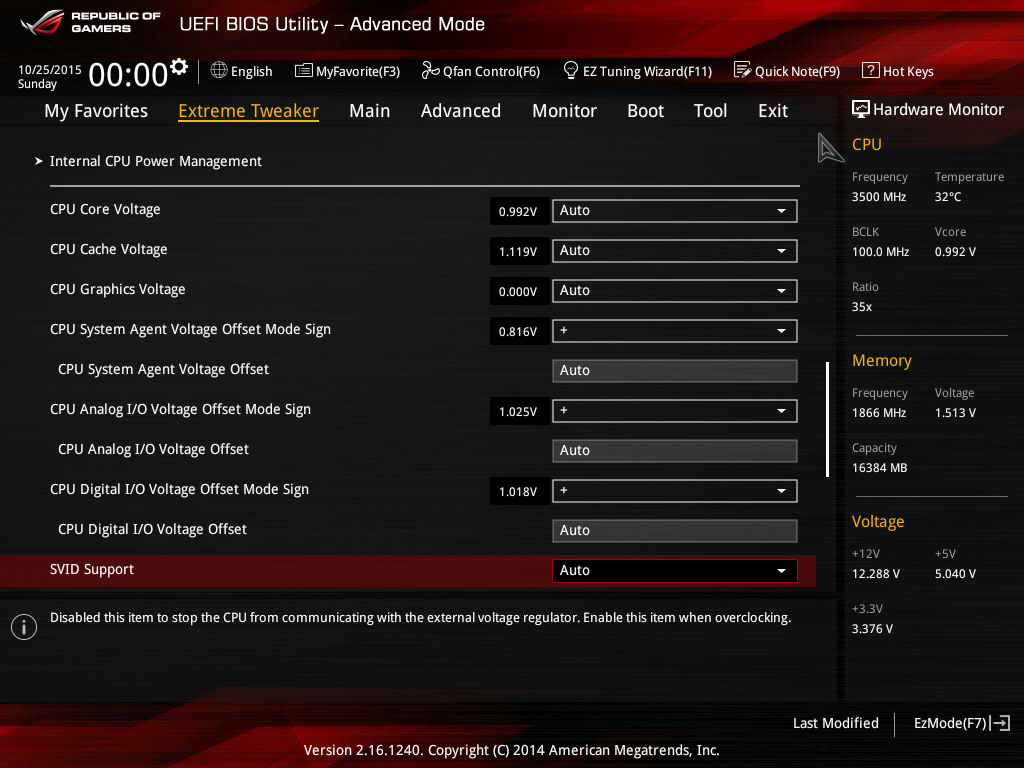
Task: Click the 1.025V analog I/O readout
Action: click(x=518, y=411)
